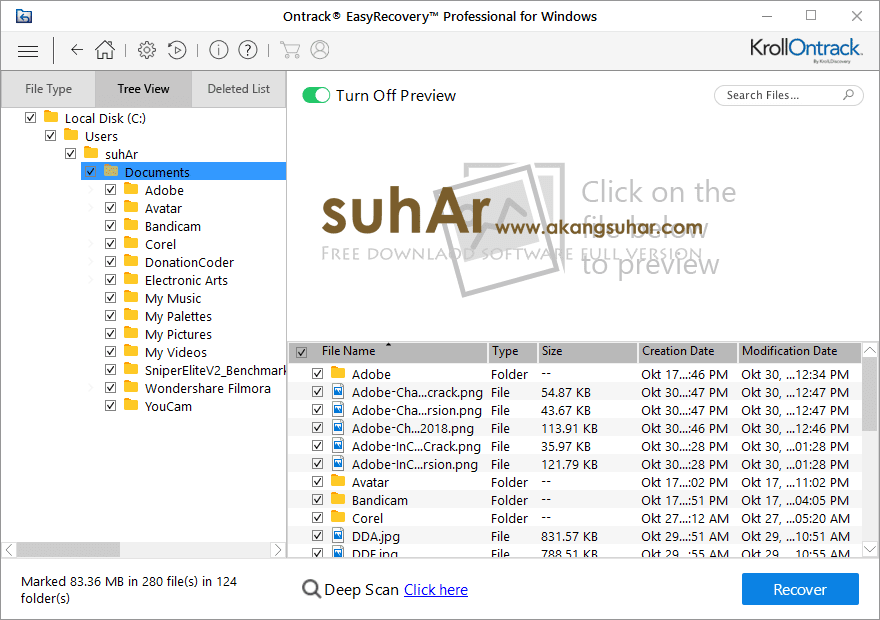Uncheck the Documents folder checkbox
This screenshot has height=620, width=880.
tap(90, 172)
